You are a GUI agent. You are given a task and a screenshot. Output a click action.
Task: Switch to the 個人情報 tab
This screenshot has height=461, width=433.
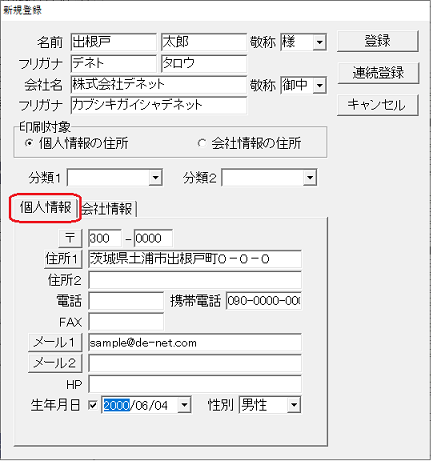click(45, 208)
